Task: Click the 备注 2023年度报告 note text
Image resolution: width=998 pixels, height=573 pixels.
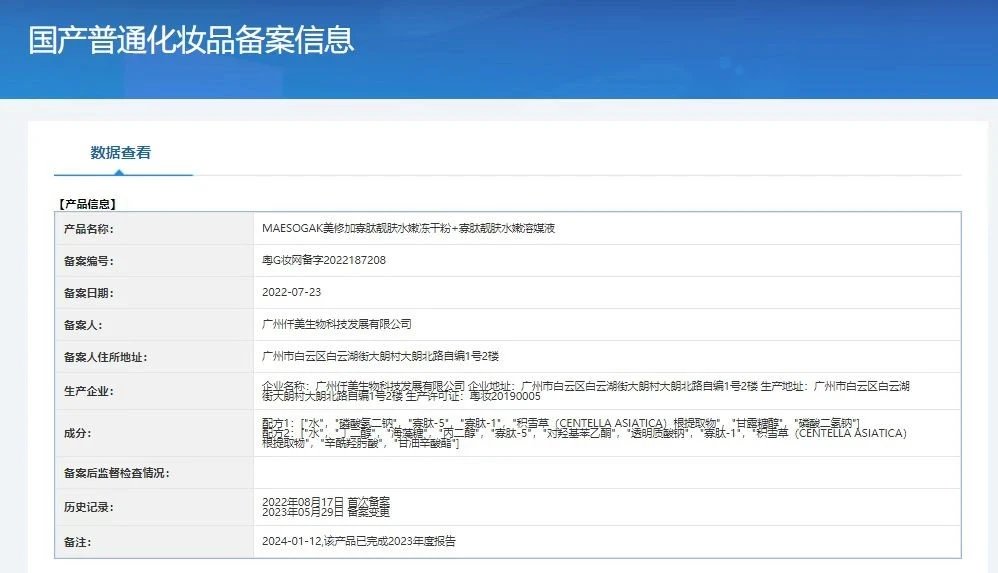Action: (358, 541)
